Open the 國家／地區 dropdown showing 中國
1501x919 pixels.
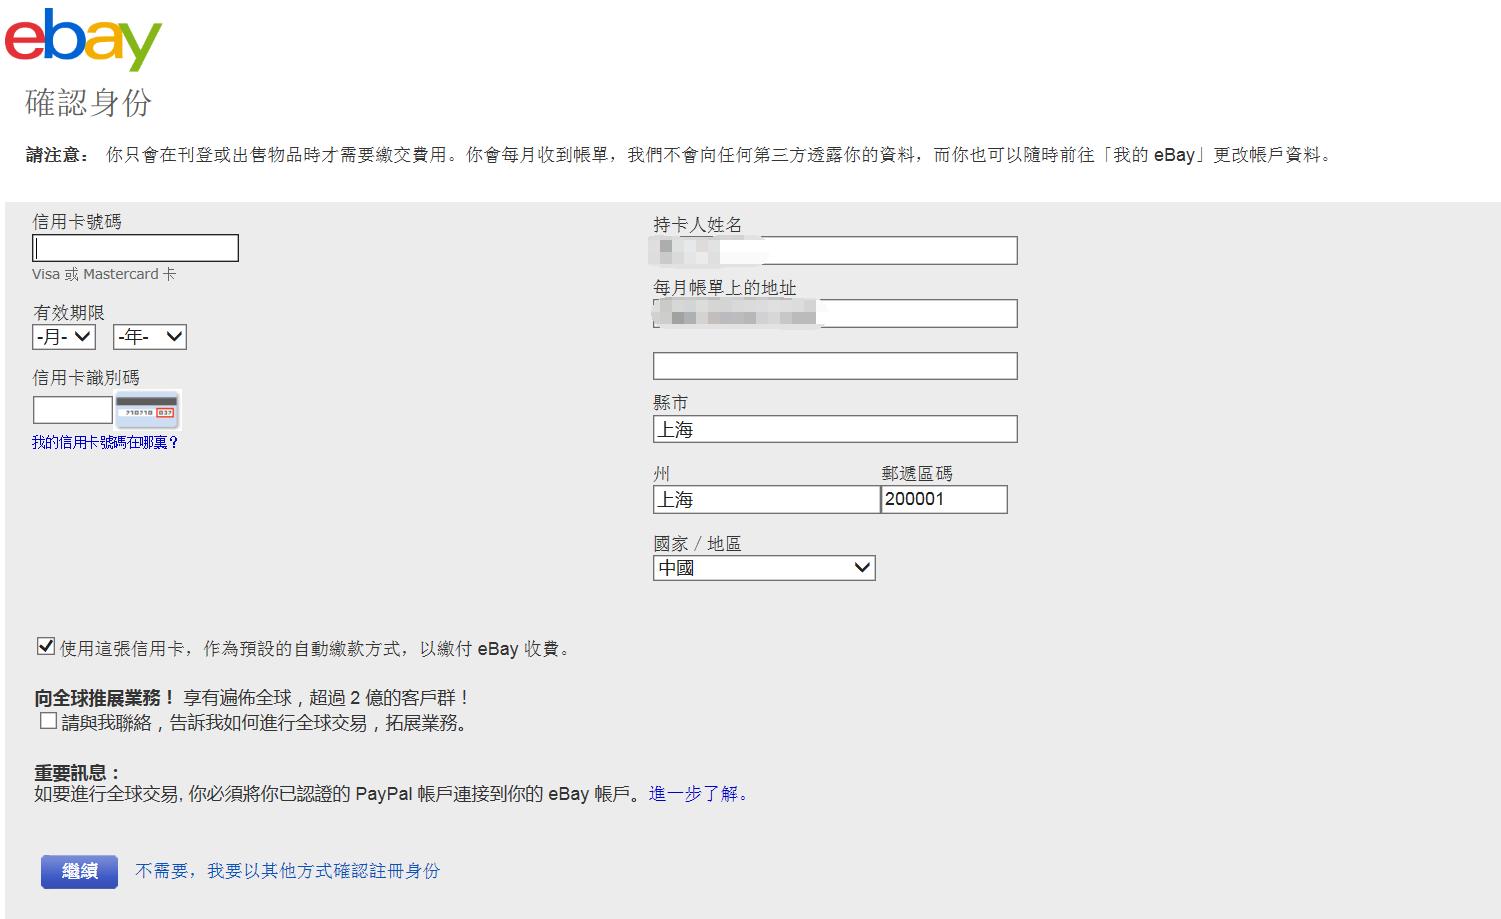click(x=764, y=568)
